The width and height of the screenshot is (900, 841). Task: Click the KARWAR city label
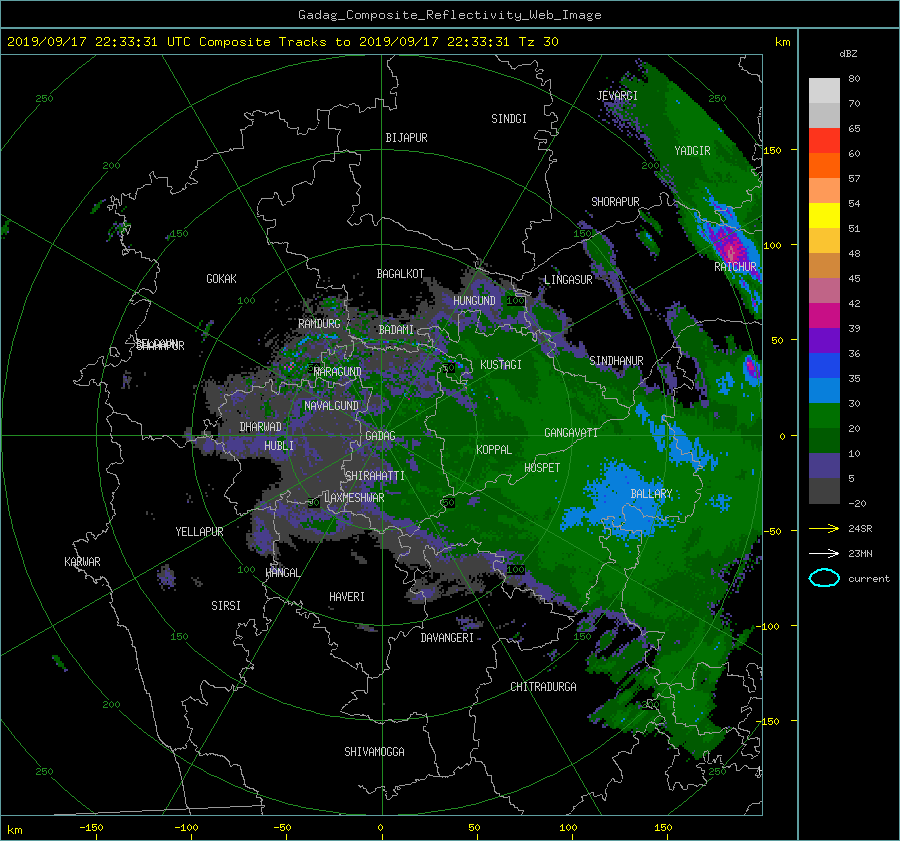(82, 562)
